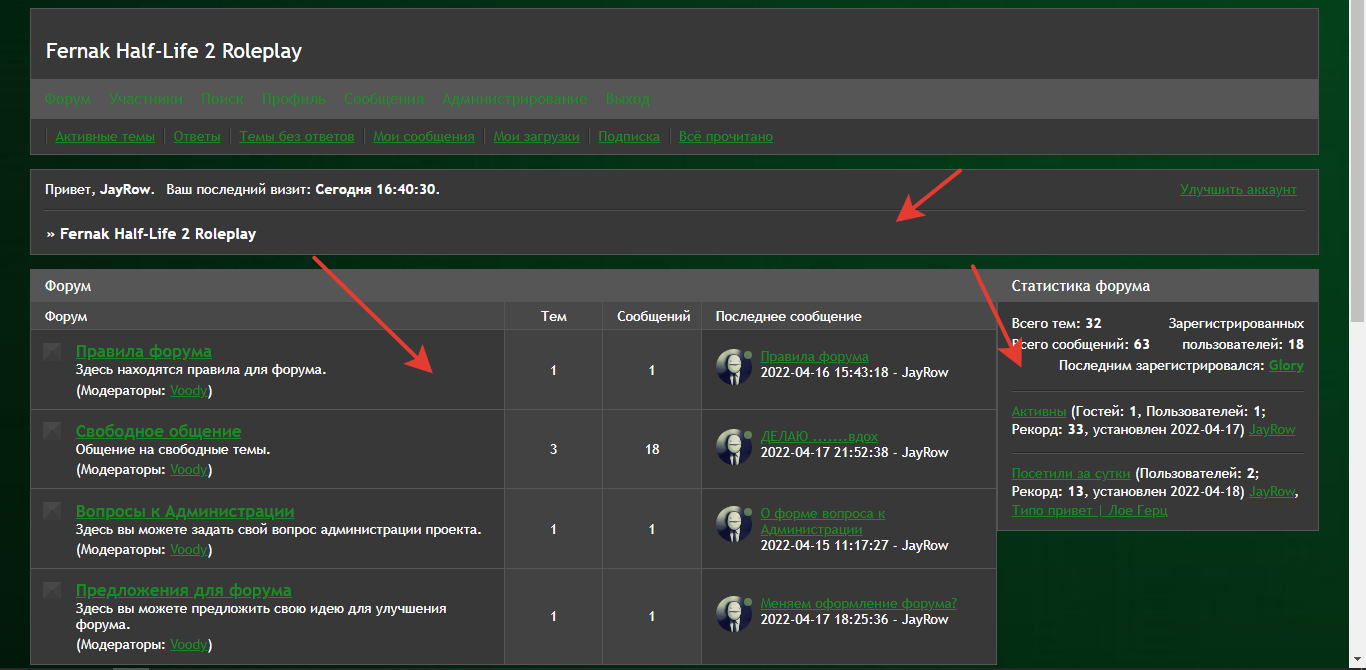This screenshot has height=670, width=1366.
Task: Click the avatar next to О форме вопроса к Администрации
Action: [x=735, y=525]
